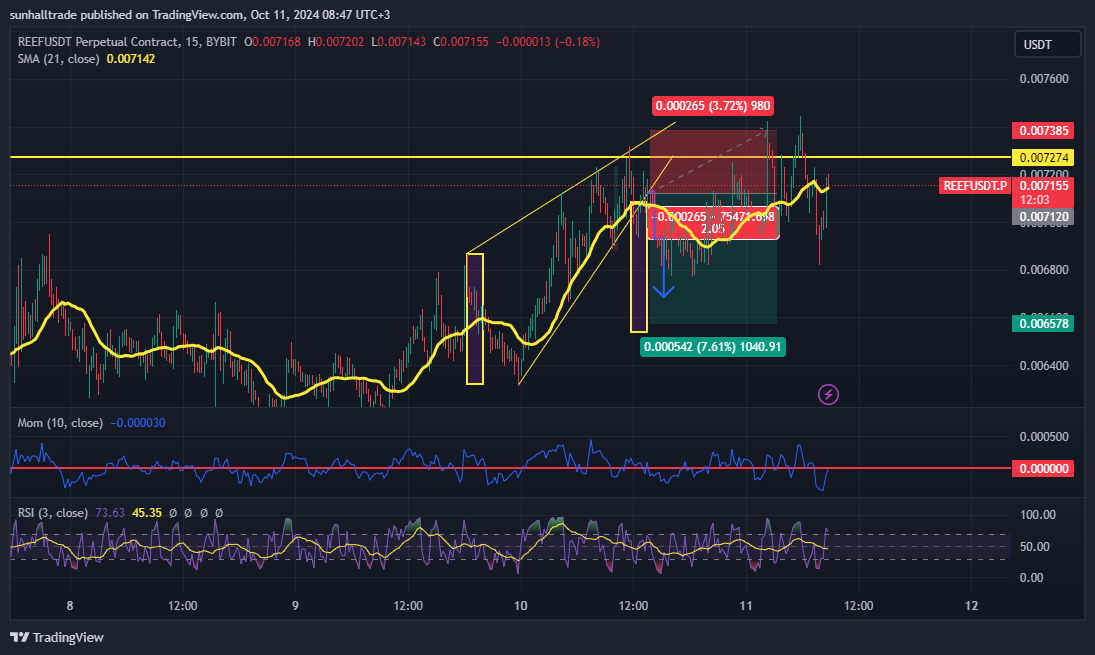The width and height of the screenshot is (1095, 655).
Task: Click the high price H0.007202 in header
Action: coord(335,42)
